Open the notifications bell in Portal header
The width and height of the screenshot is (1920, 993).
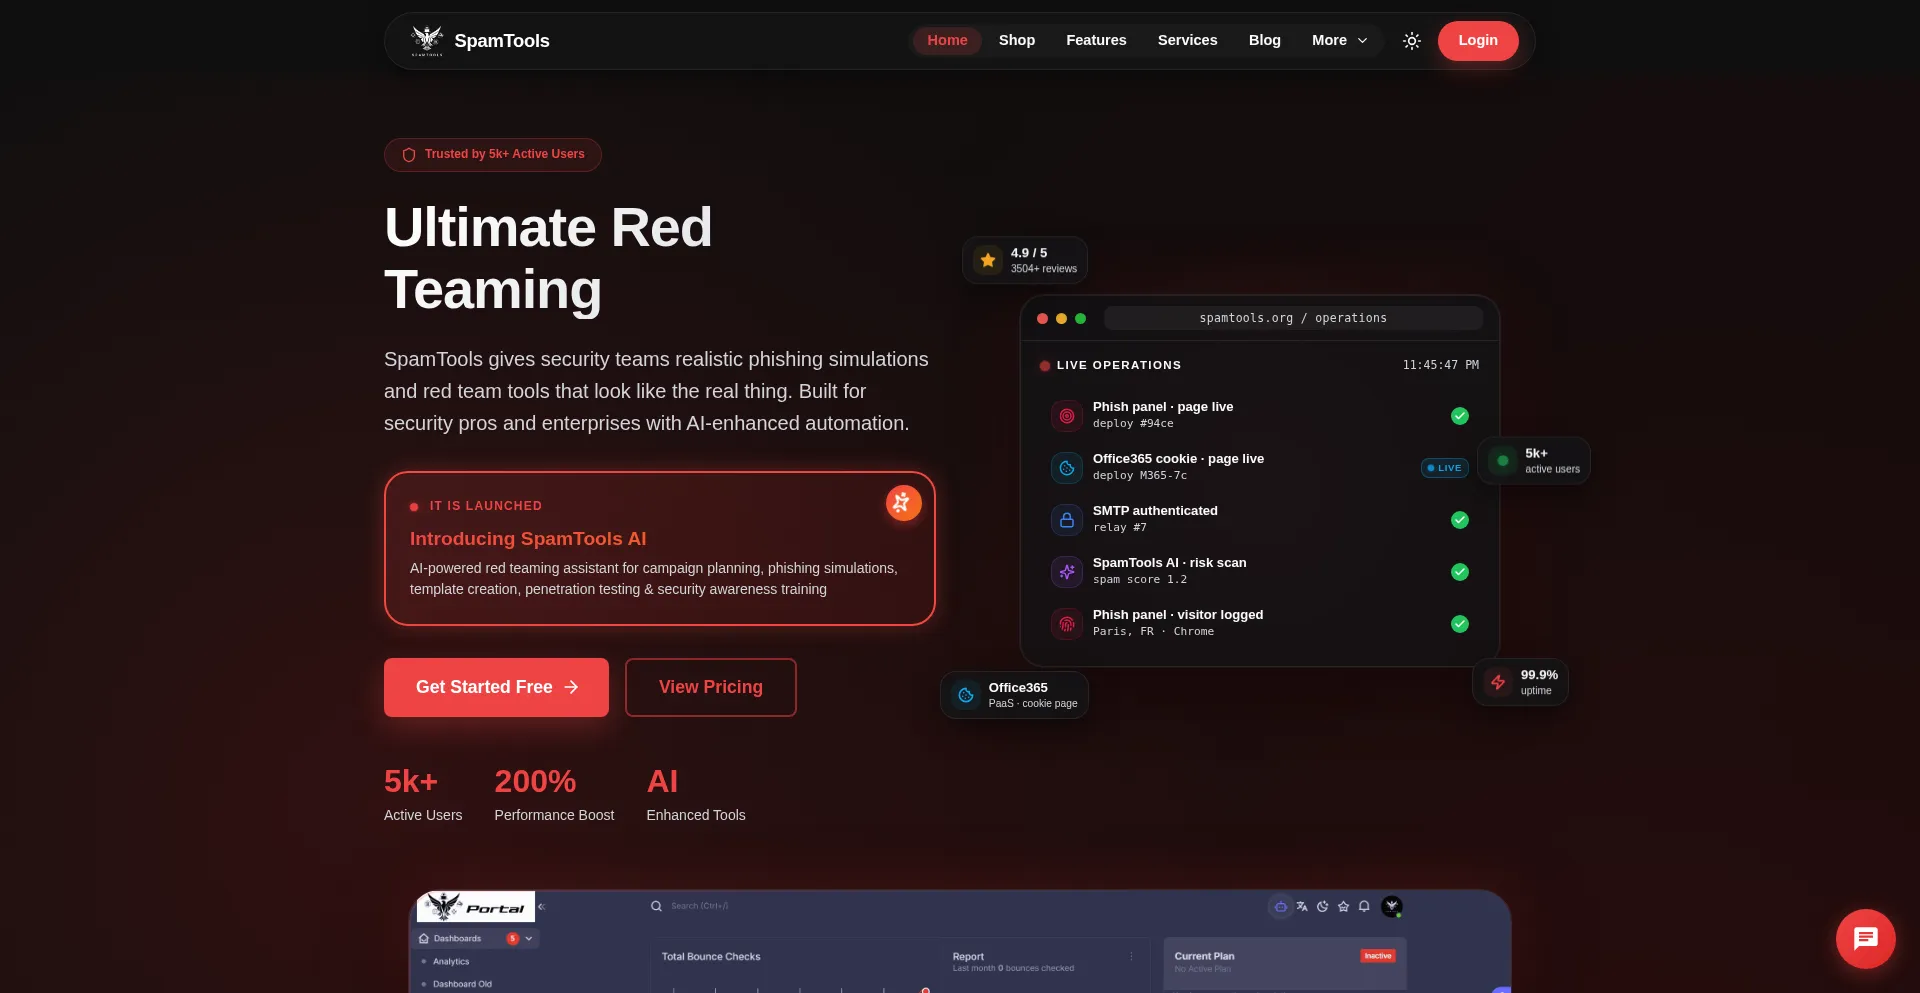tap(1364, 906)
